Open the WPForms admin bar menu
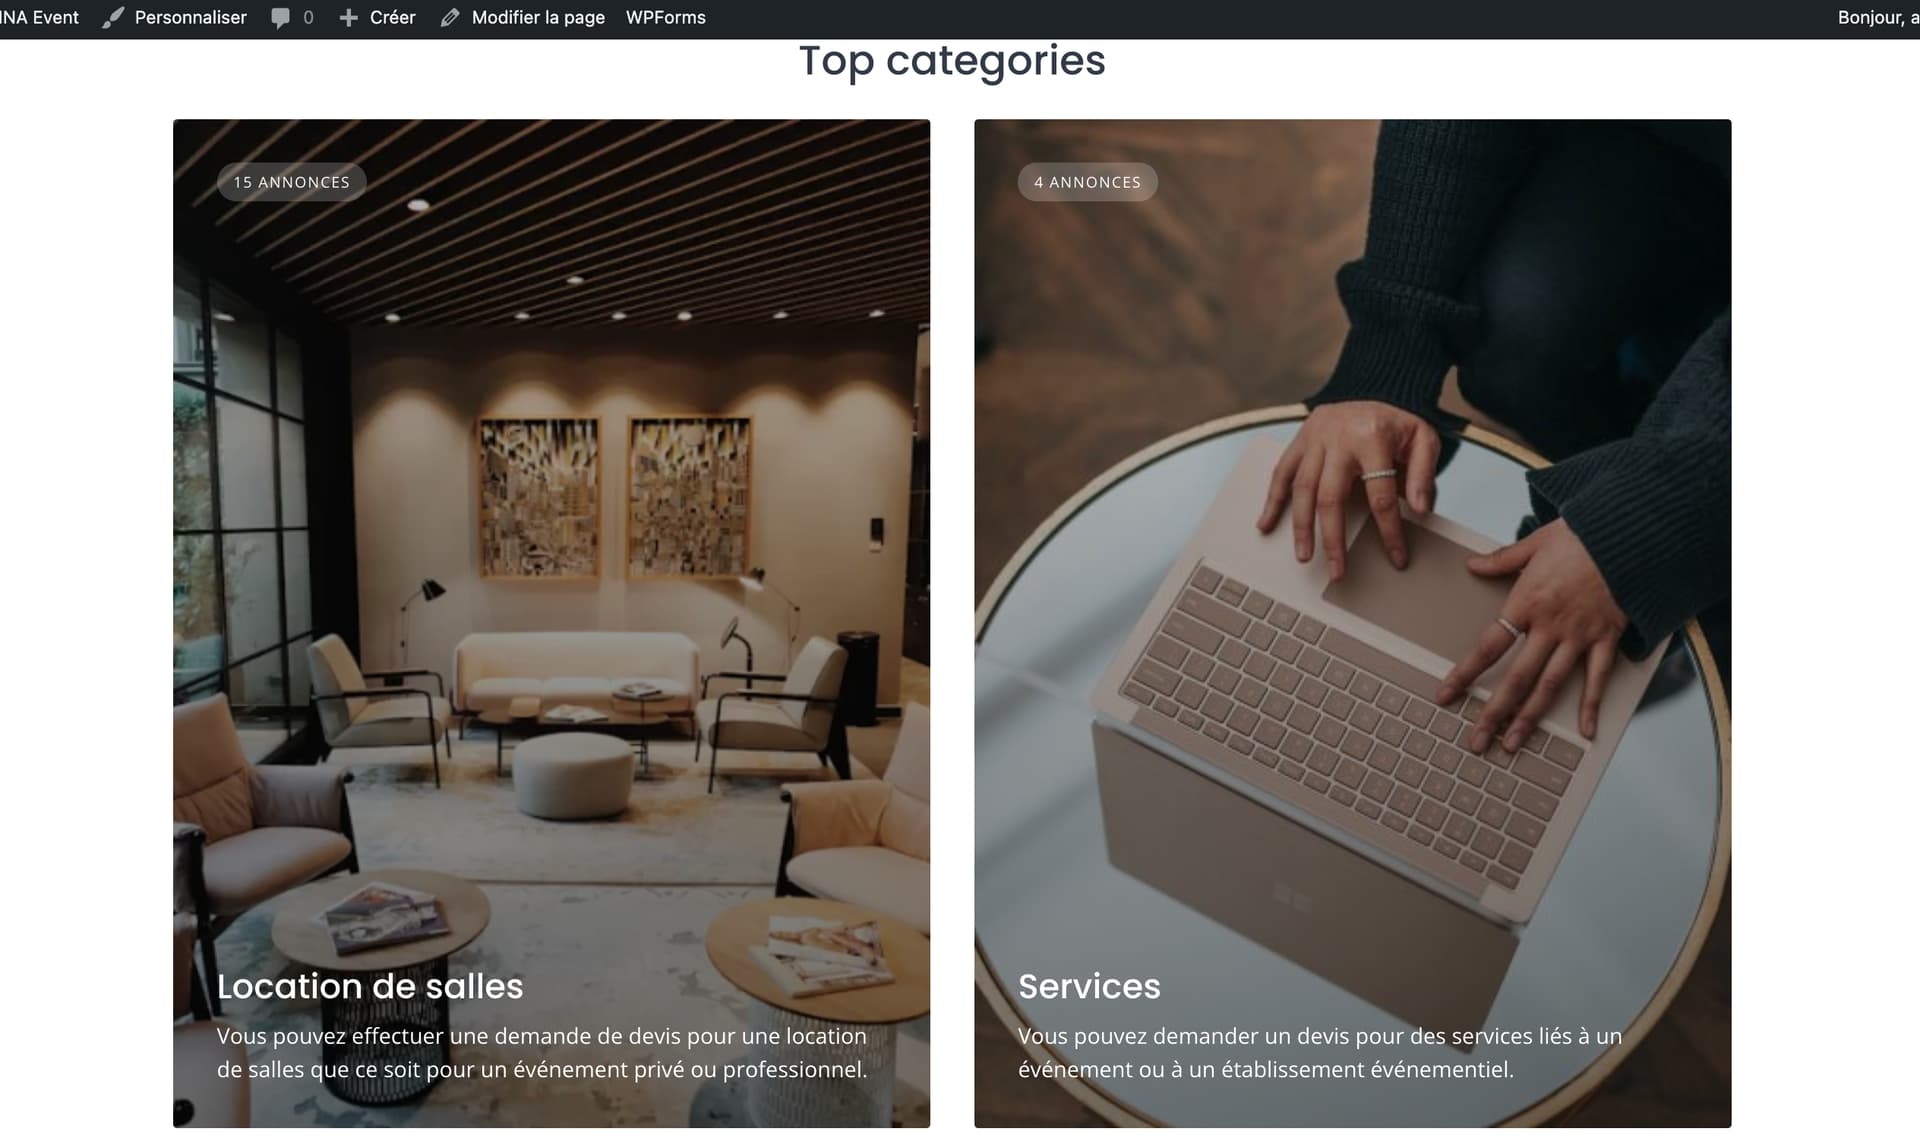The height and width of the screenshot is (1138, 1920). click(666, 18)
